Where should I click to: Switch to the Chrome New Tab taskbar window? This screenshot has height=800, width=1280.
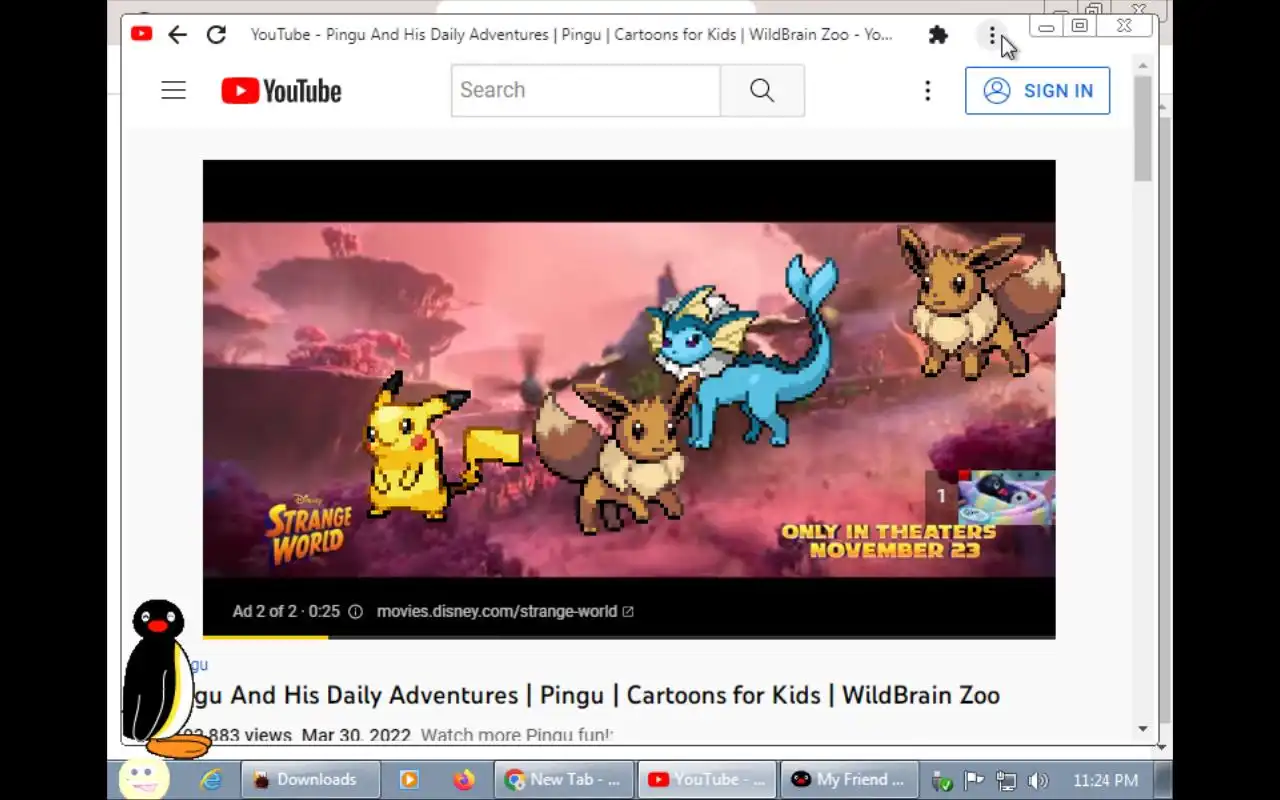tap(565, 780)
